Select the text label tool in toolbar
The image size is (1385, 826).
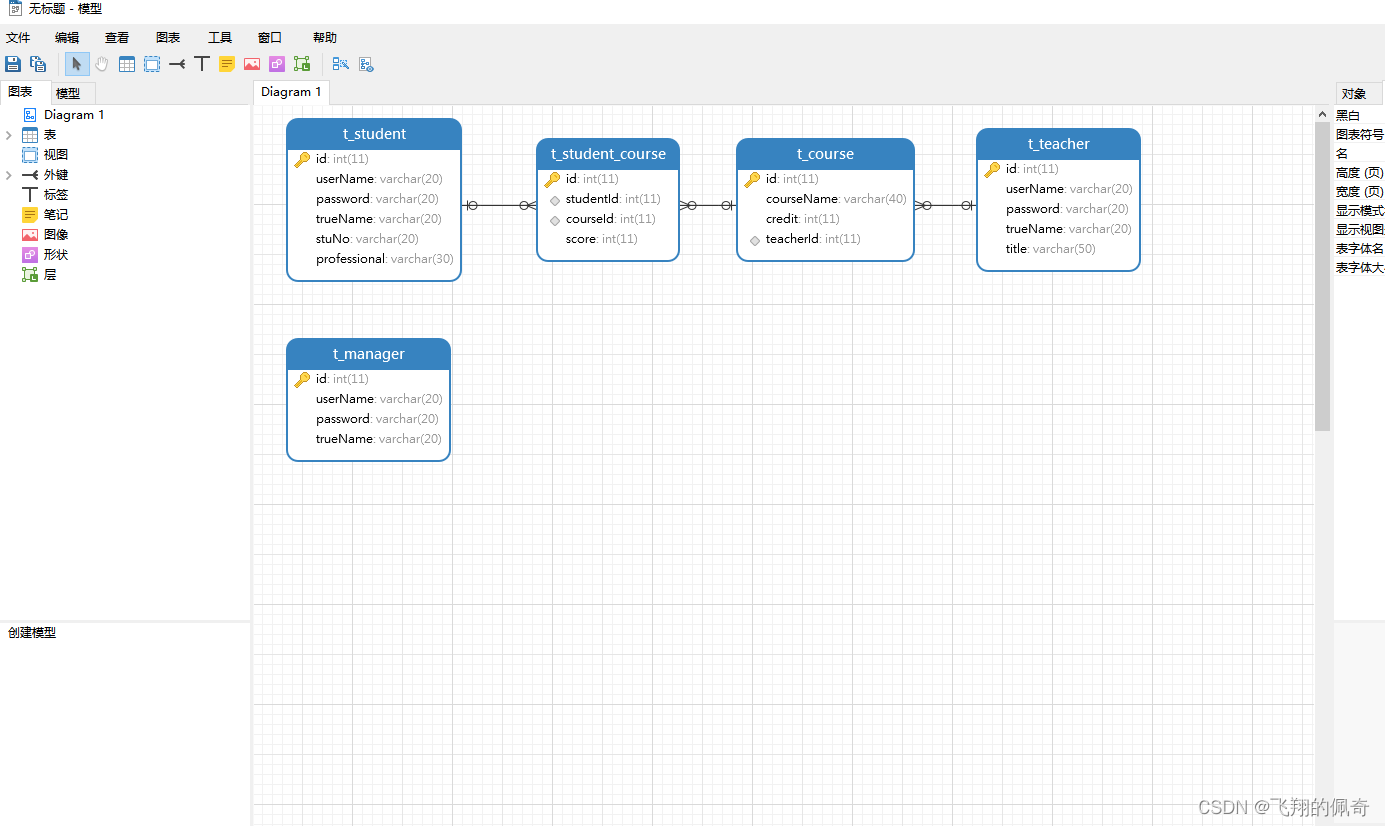pyautogui.click(x=202, y=64)
